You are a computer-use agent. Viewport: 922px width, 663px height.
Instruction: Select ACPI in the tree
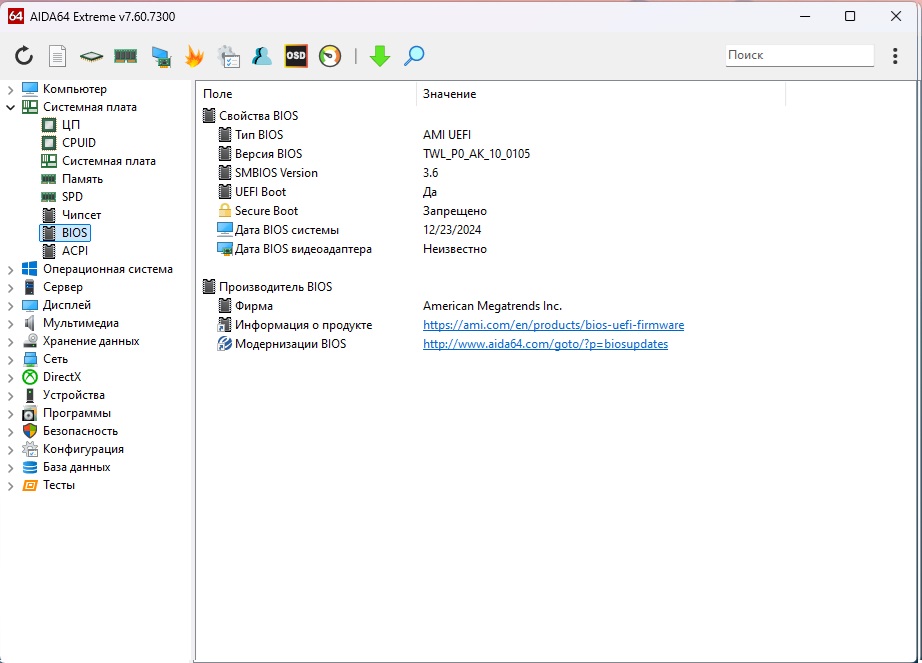75,251
